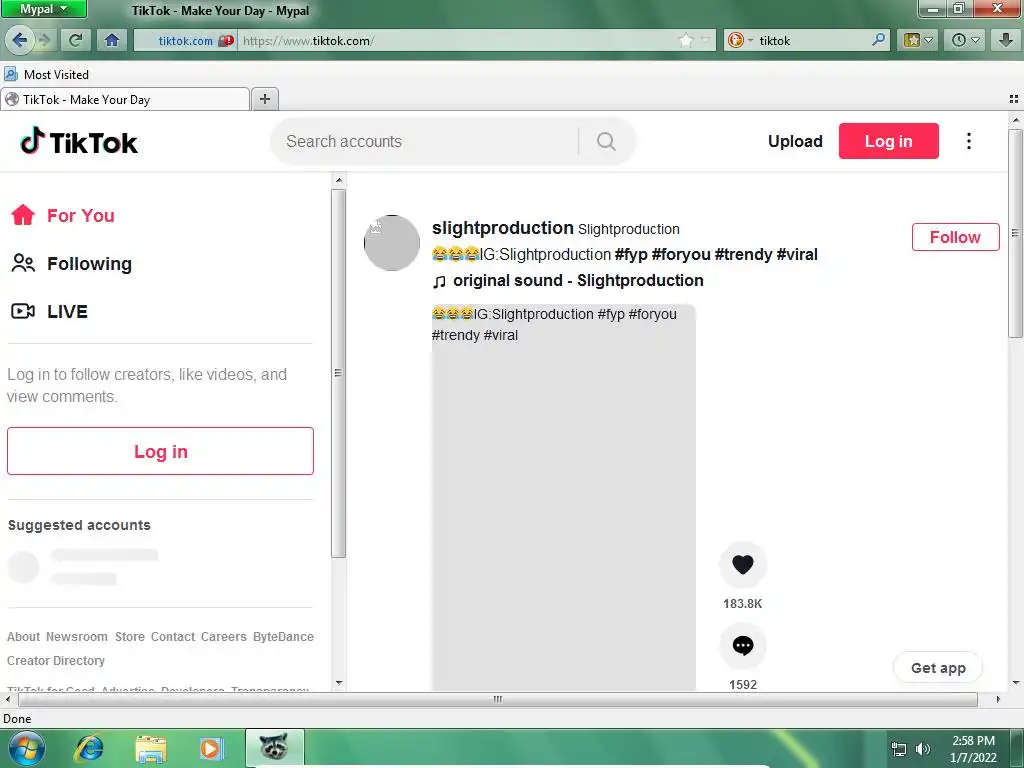
Task: Reload the page with the refresh icon
Action: (x=76, y=40)
